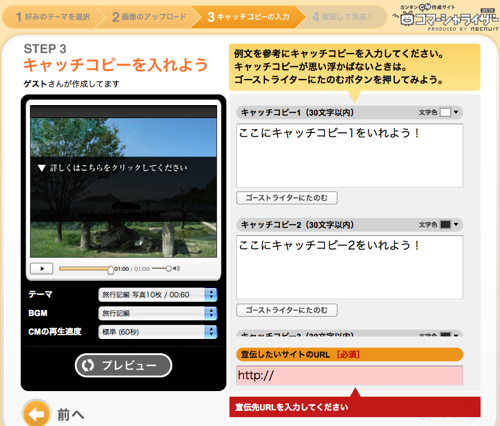Click second ゴーストライターにたのむ button
The height and width of the screenshot is (426, 500).
(x=287, y=310)
